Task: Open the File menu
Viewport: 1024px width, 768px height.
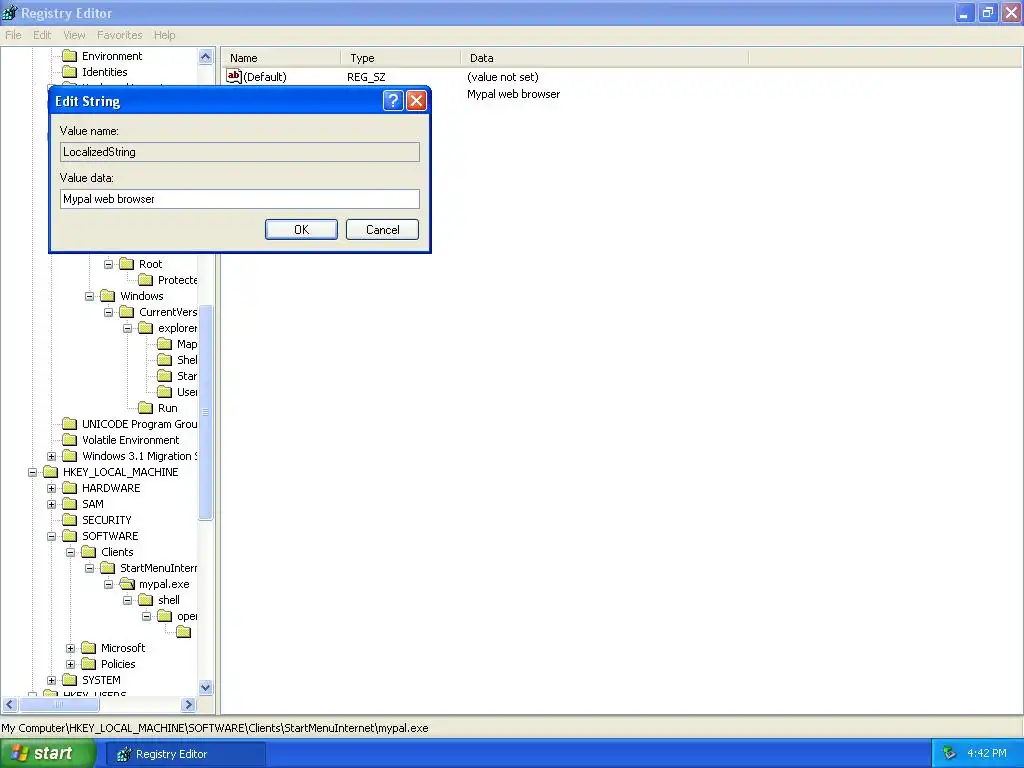Action: [x=13, y=35]
